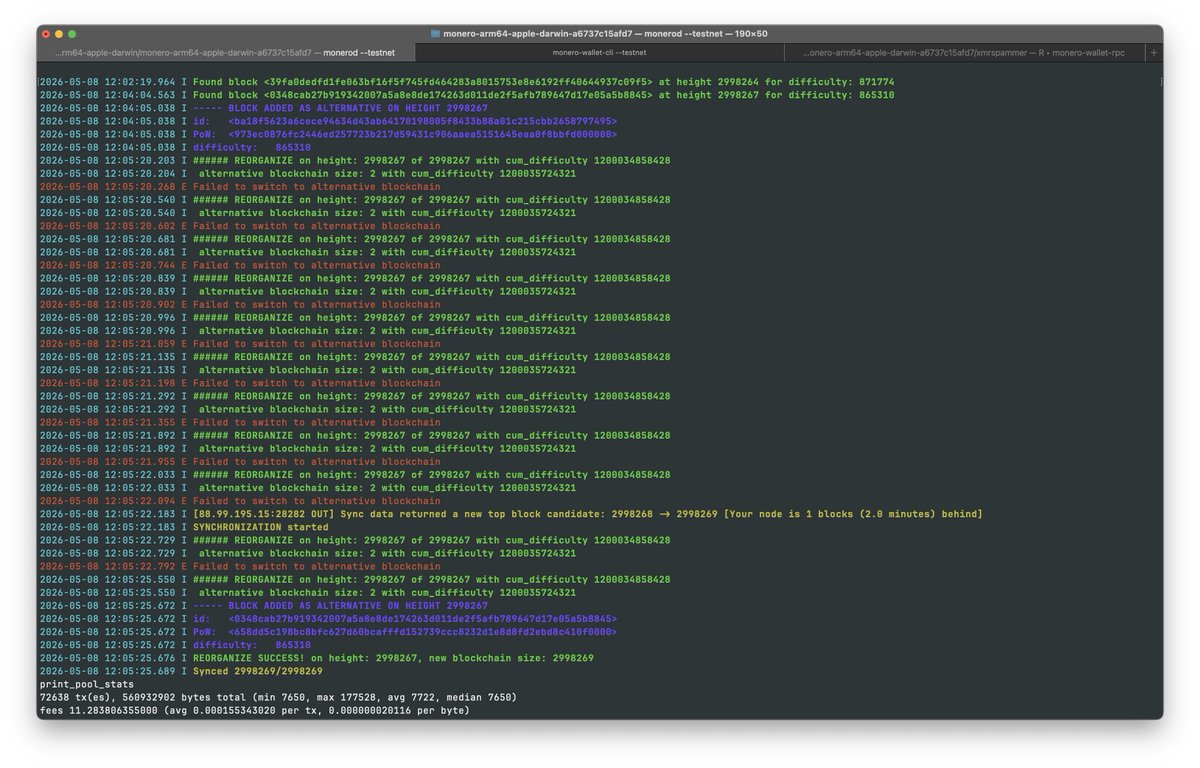The width and height of the screenshot is (1200, 768).
Task: Click the PoW line starting 658dd5c198bc8bfc
Action: point(328,632)
